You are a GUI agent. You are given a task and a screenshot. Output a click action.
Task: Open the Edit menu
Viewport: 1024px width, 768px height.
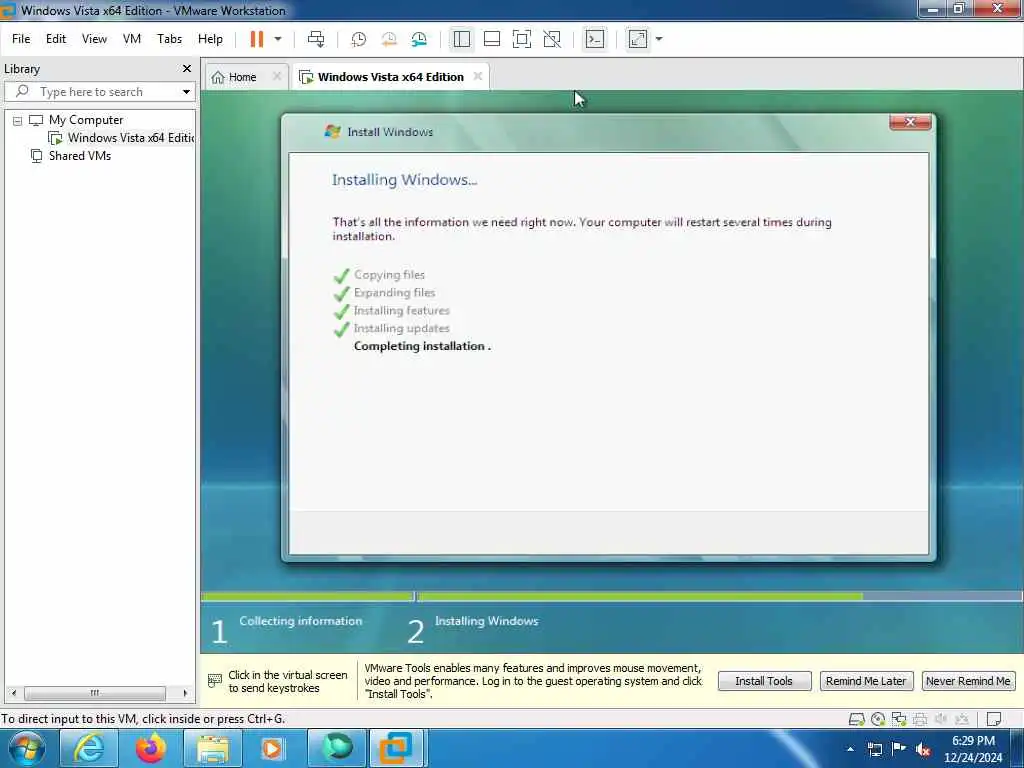56,39
